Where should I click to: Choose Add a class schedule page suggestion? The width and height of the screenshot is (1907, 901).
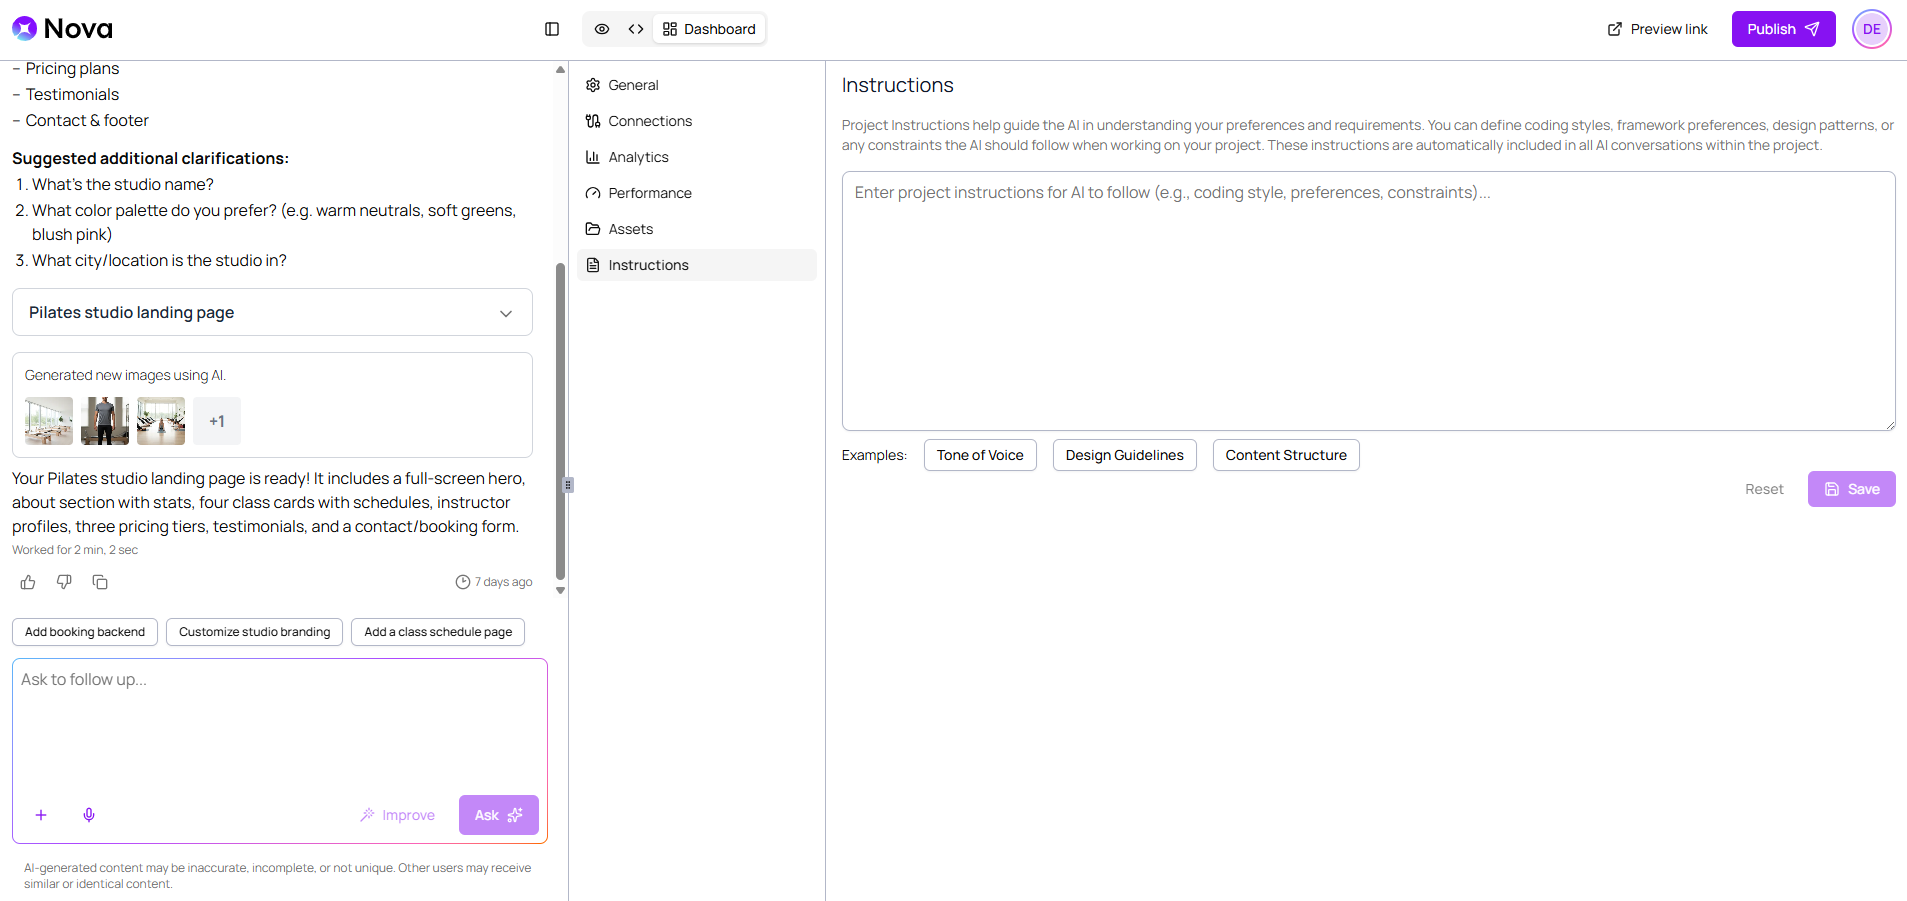pos(438,632)
